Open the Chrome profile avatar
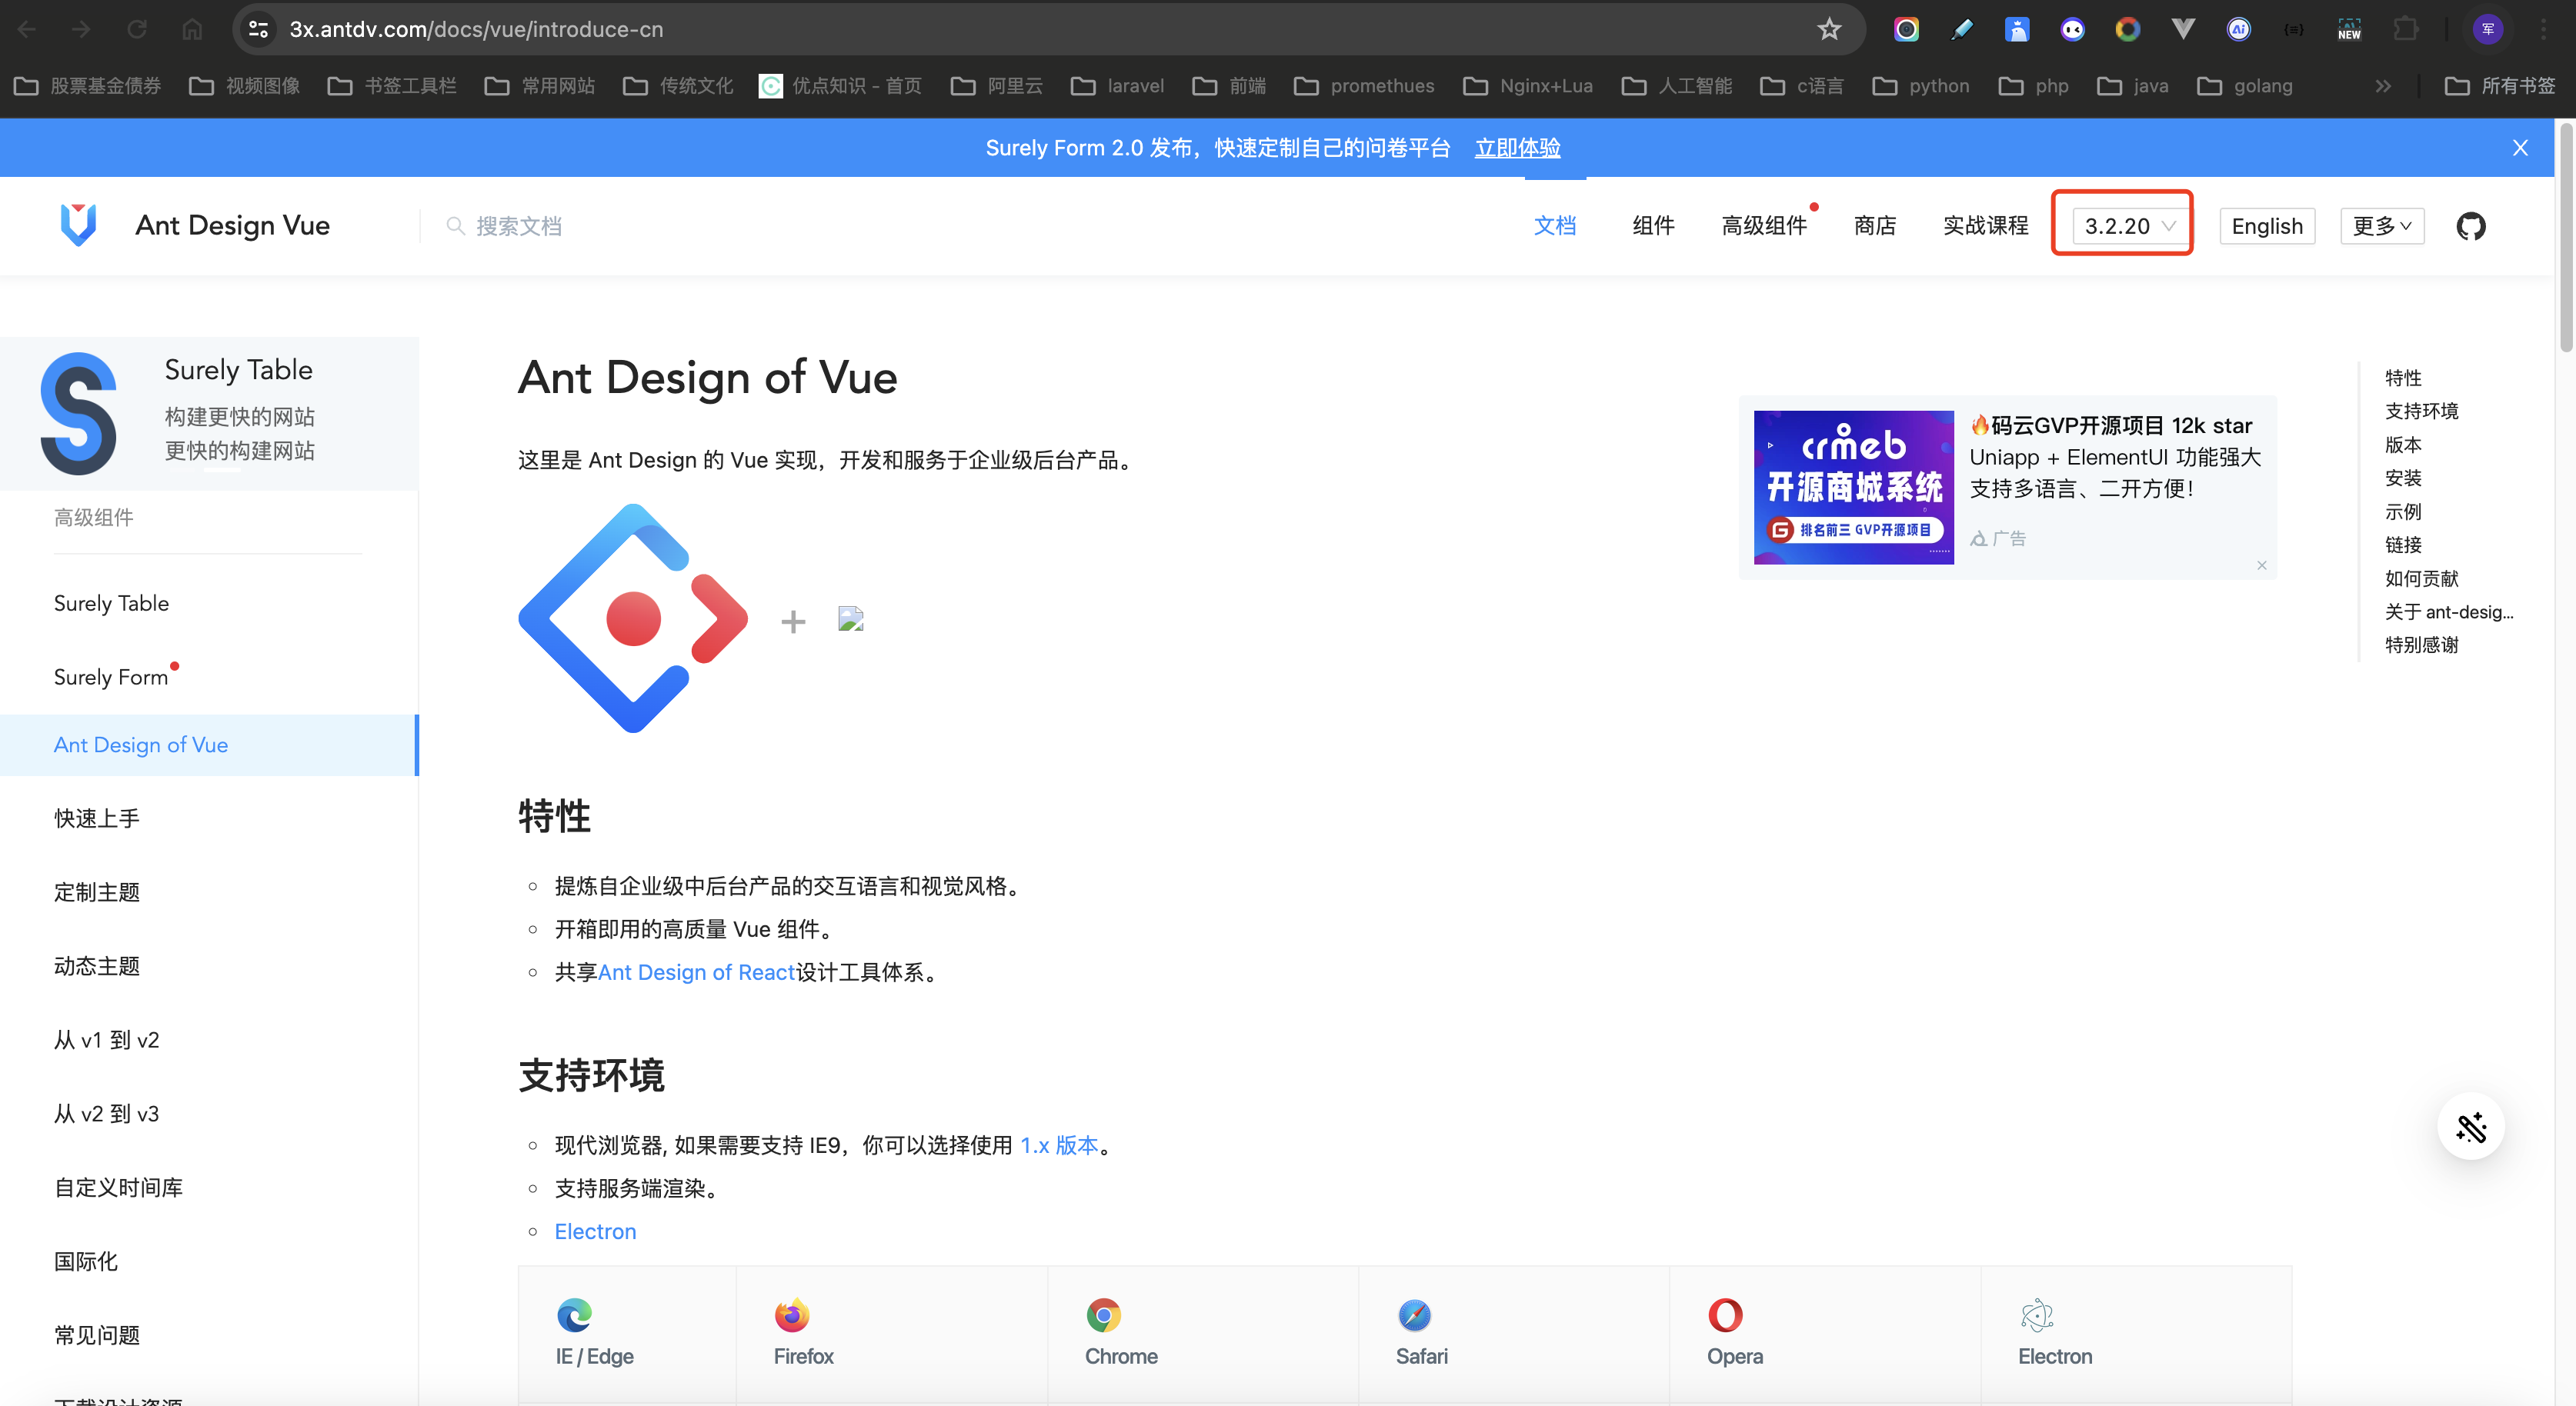 pos(2488,29)
